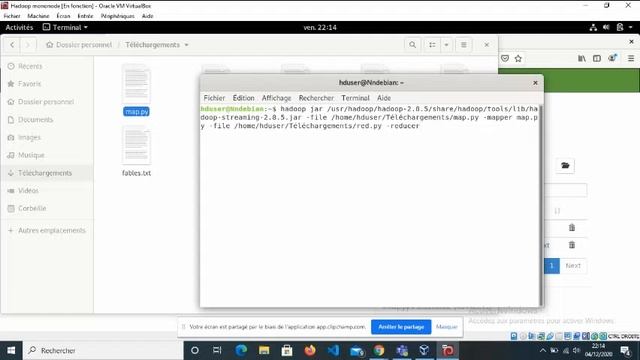Click volume icon in GNOME top bar

(x=606, y=27)
